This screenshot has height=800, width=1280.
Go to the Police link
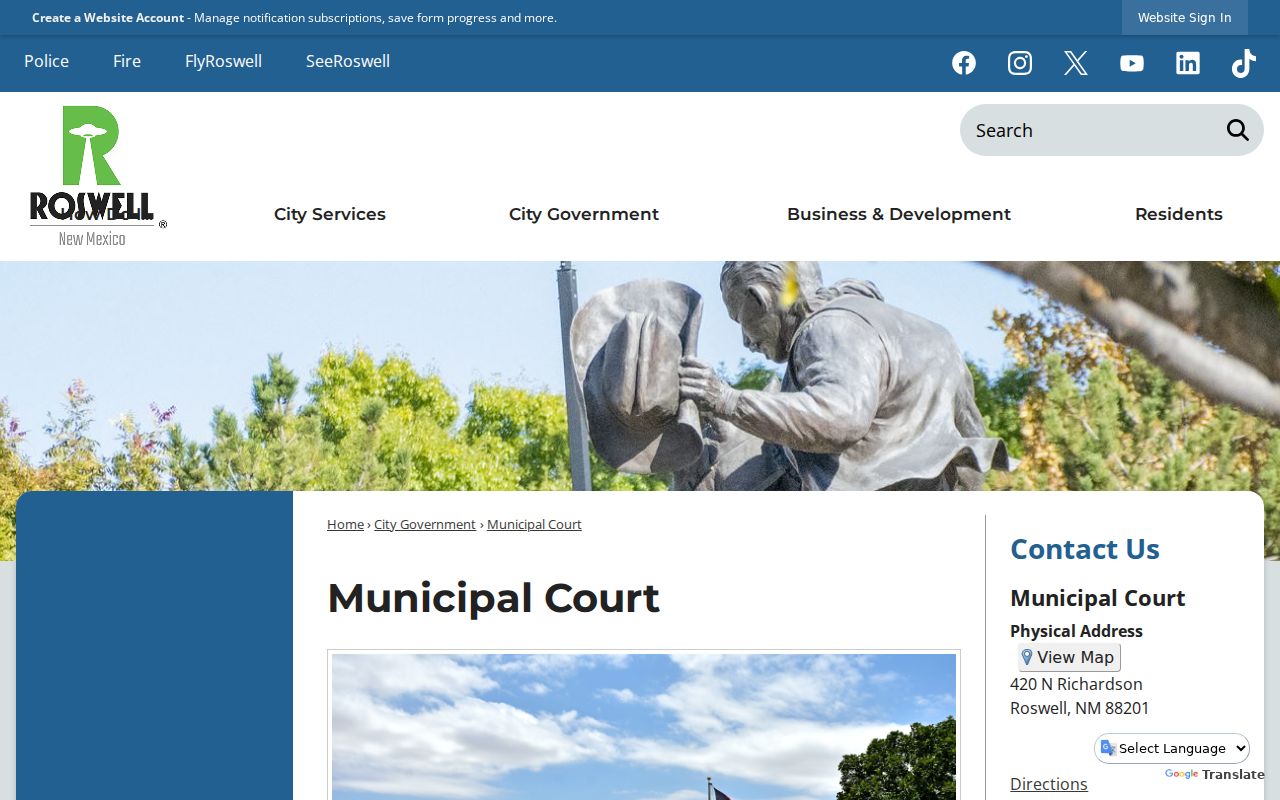pyautogui.click(x=47, y=61)
